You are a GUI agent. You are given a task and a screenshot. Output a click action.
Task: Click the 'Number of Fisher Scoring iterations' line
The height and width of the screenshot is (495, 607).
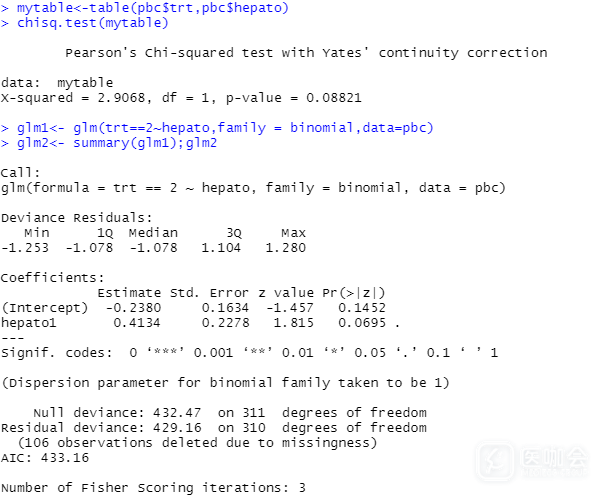(153, 487)
